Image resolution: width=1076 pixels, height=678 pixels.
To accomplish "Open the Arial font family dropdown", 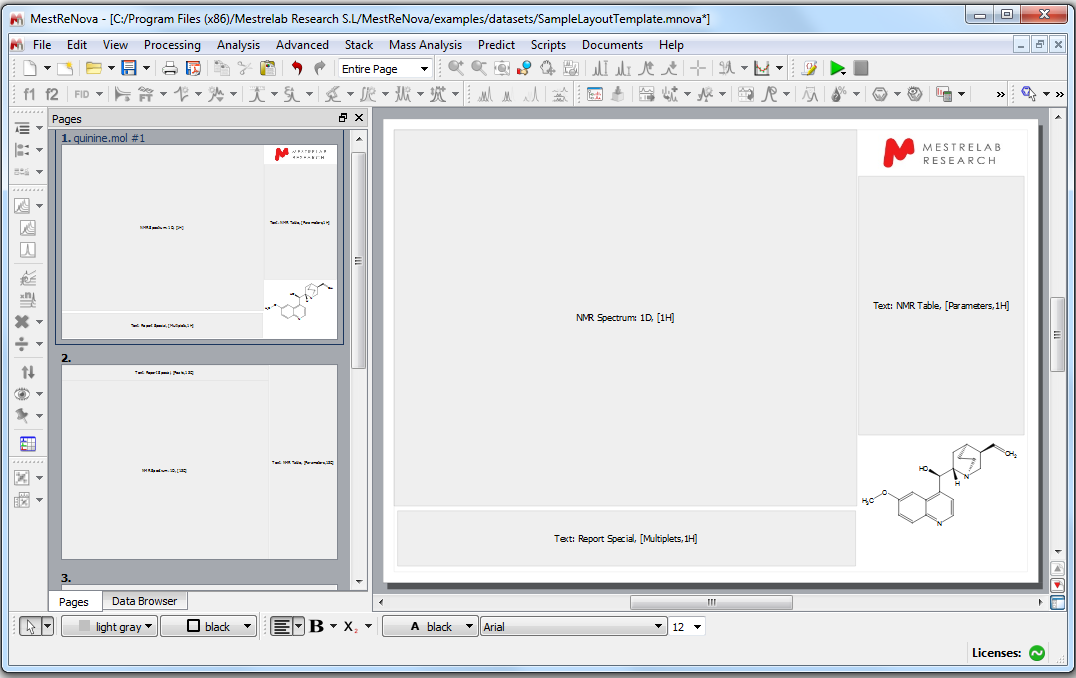I will click(574, 627).
